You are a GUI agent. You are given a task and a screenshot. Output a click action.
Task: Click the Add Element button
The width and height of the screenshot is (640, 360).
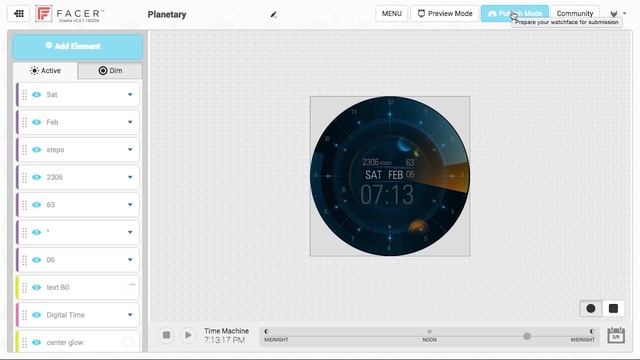(78, 46)
